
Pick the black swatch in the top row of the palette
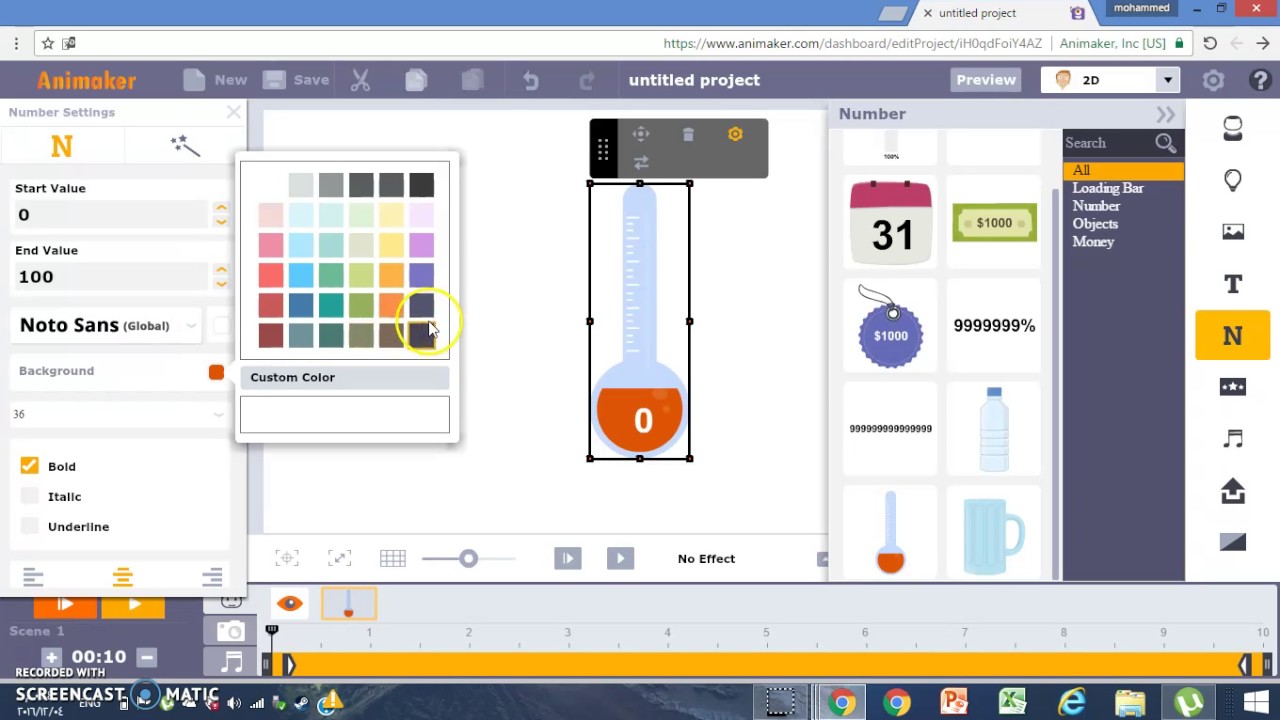tap(421, 184)
